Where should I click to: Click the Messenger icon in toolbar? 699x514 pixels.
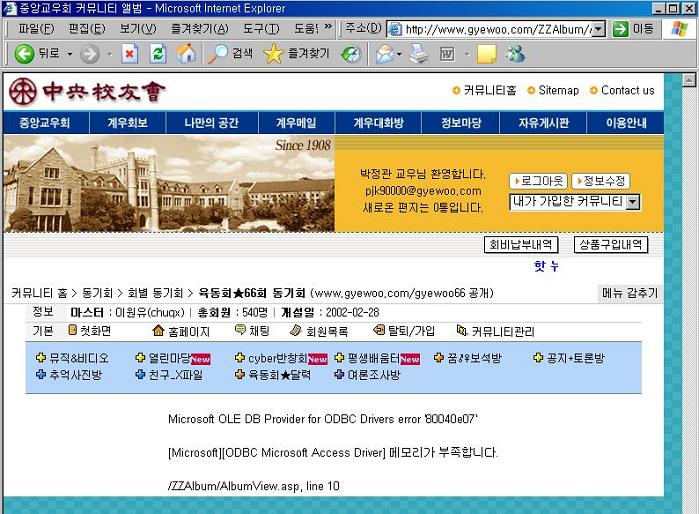click(x=515, y=54)
